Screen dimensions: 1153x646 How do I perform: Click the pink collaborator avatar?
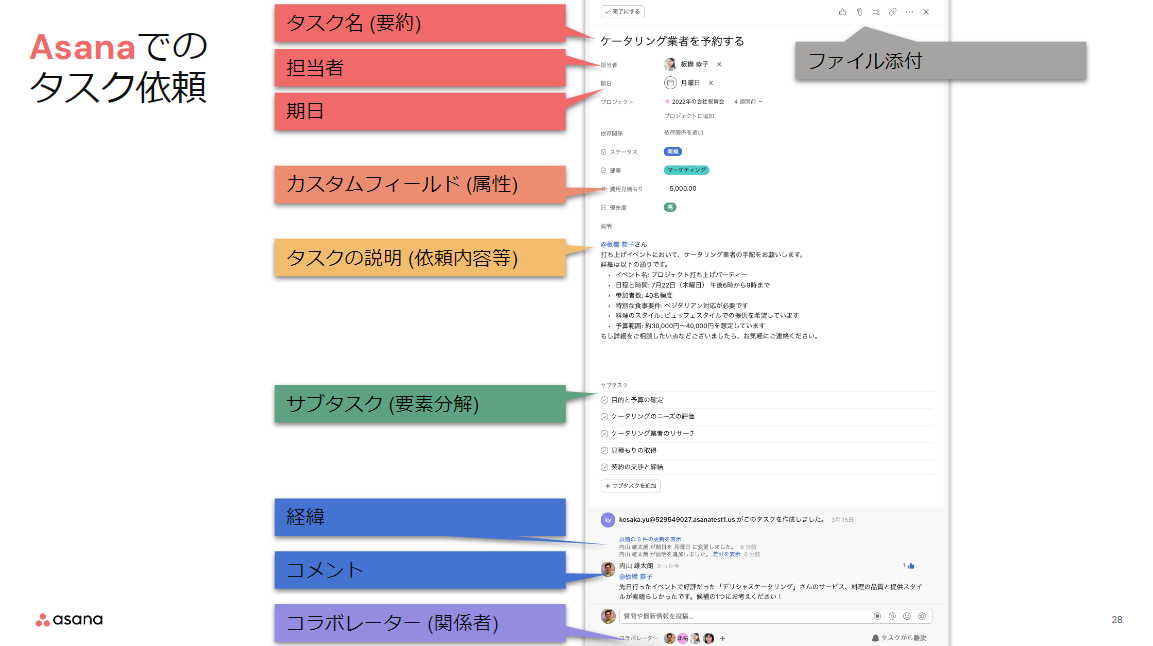coord(682,639)
